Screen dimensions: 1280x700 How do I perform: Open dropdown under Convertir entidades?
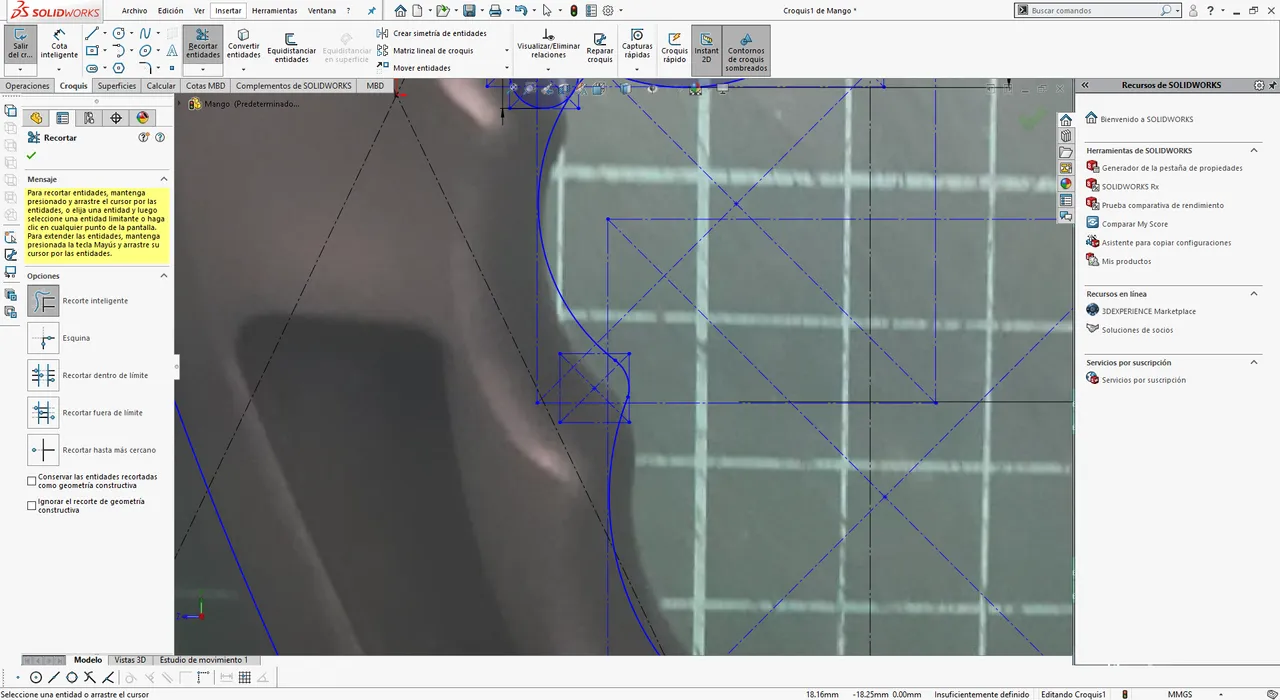[243, 69]
